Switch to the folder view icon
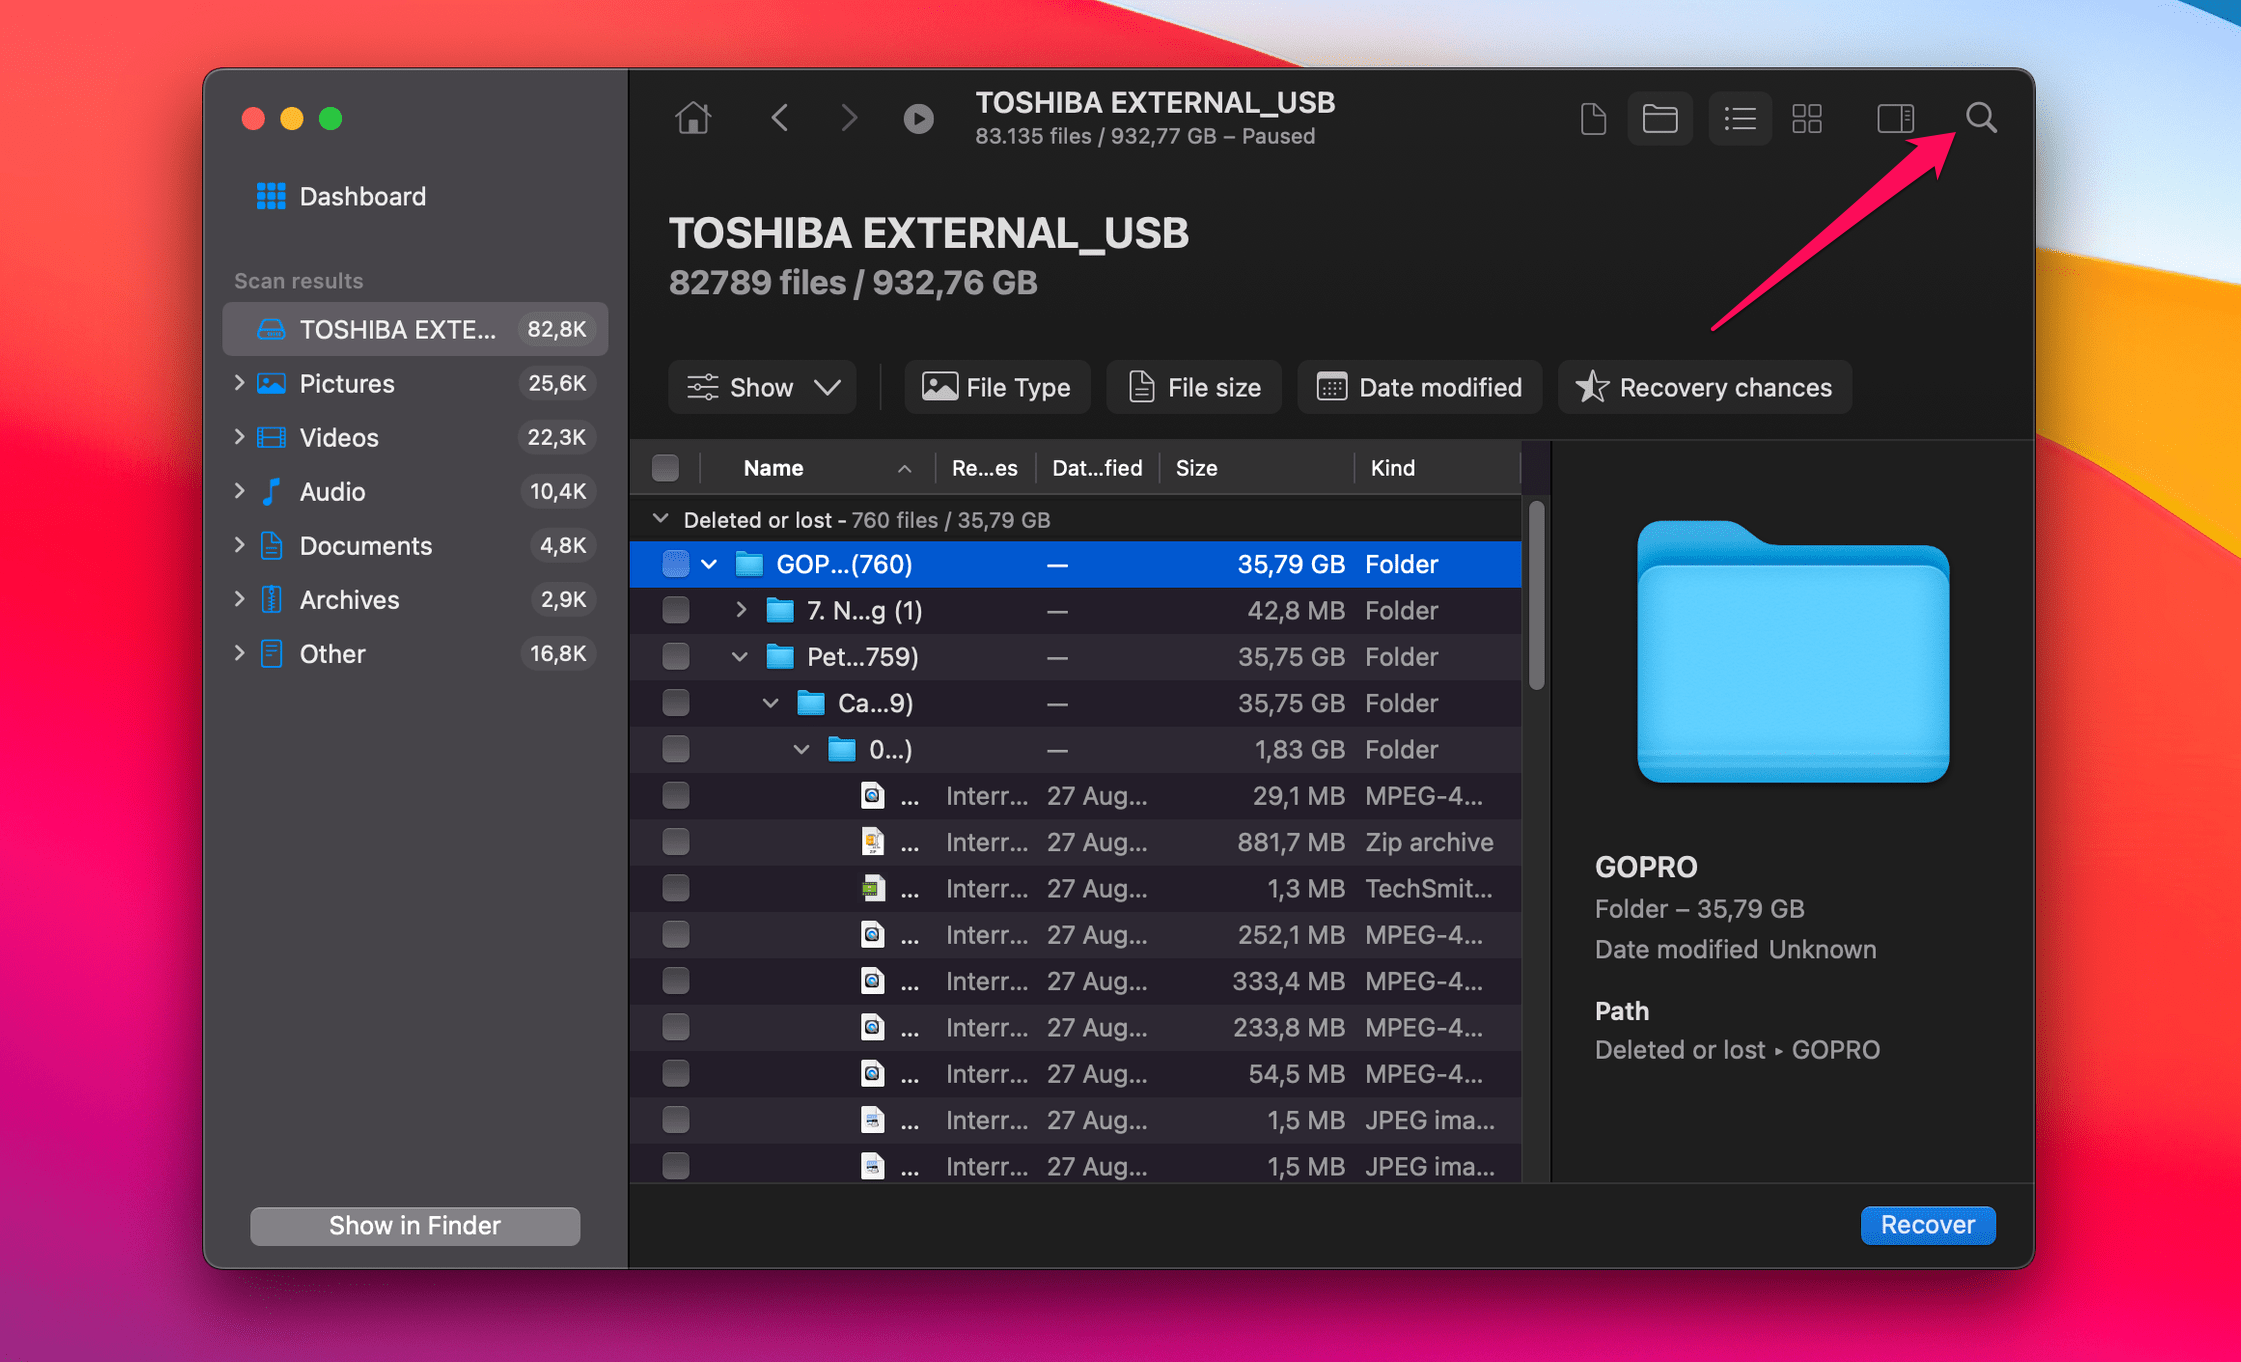The height and width of the screenshot is (1362, 2241). [1660, 119]
